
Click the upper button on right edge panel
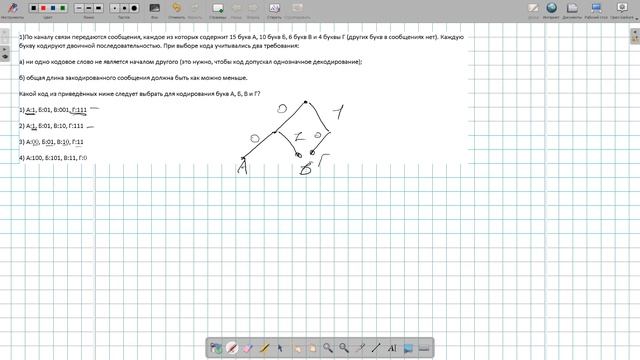point(635,32)
